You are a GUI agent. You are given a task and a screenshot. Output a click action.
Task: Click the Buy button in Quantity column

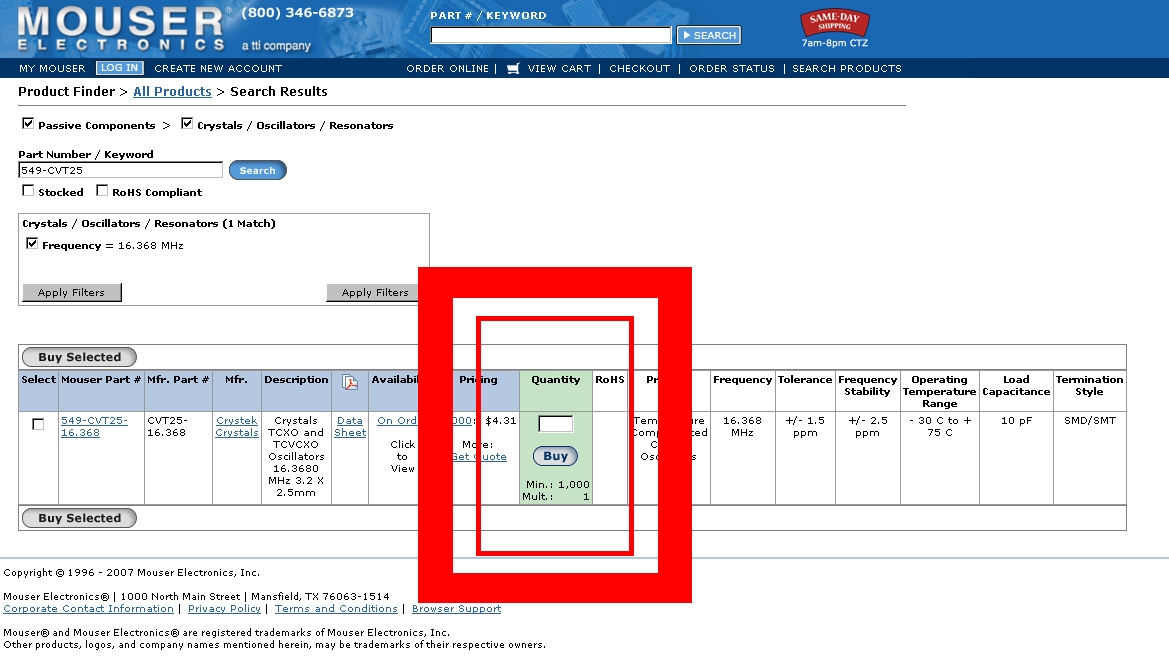[555, 456]
